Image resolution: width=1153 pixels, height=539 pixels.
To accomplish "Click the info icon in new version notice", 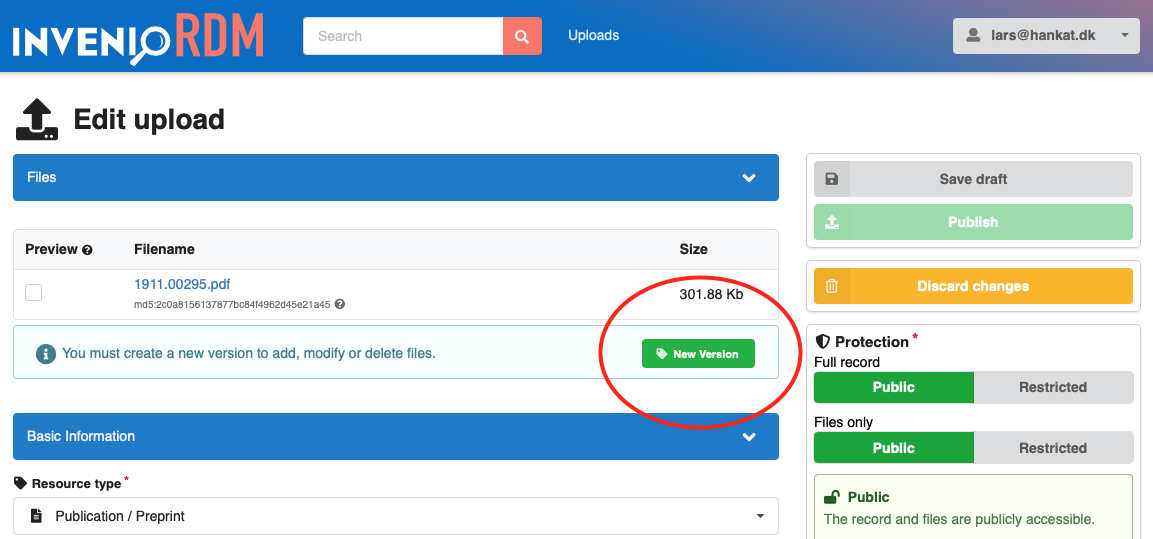I will [45, 353].
